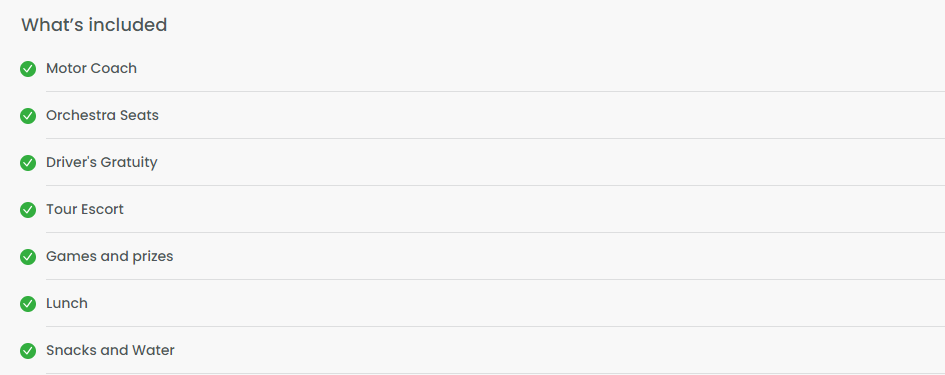Click the "What's included" heading
Viewport: 945px width, 375px height.
pyautogui.click(x=94, y=25)
